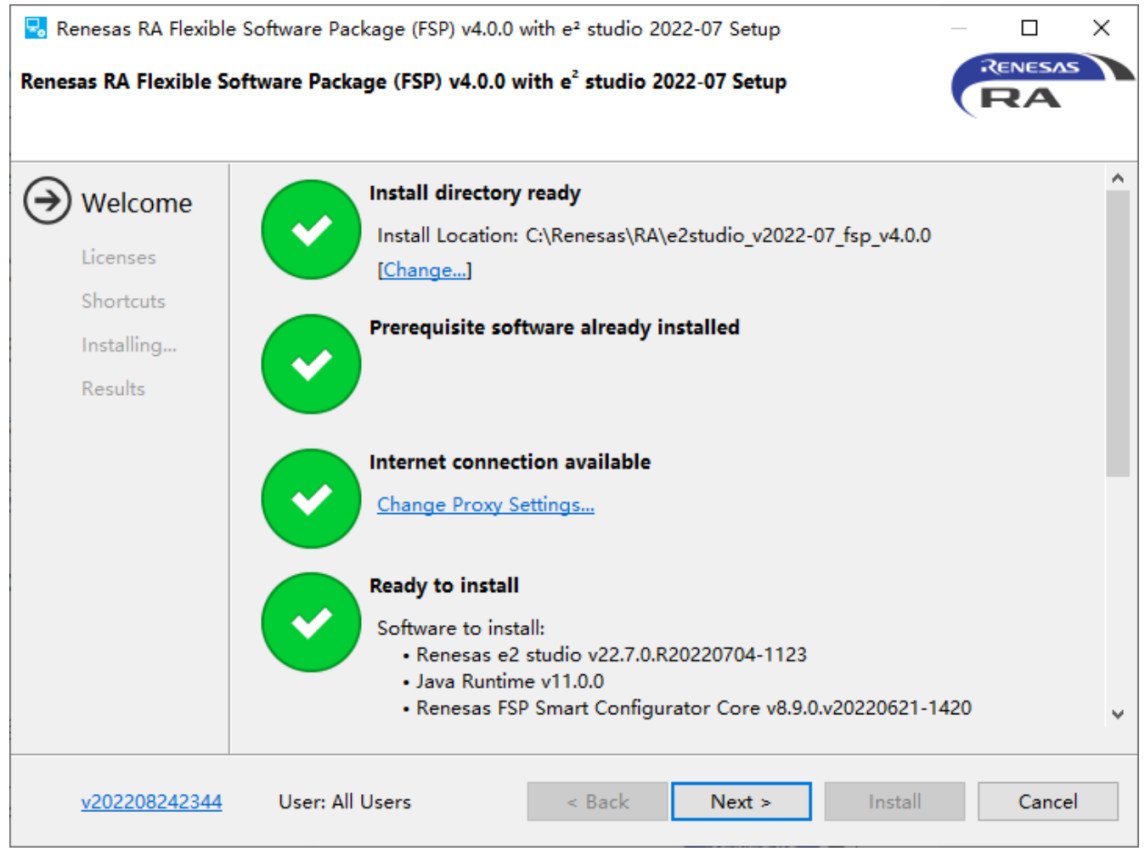
Task: Click the bold setup title header text
Action: tap(403, 81)
